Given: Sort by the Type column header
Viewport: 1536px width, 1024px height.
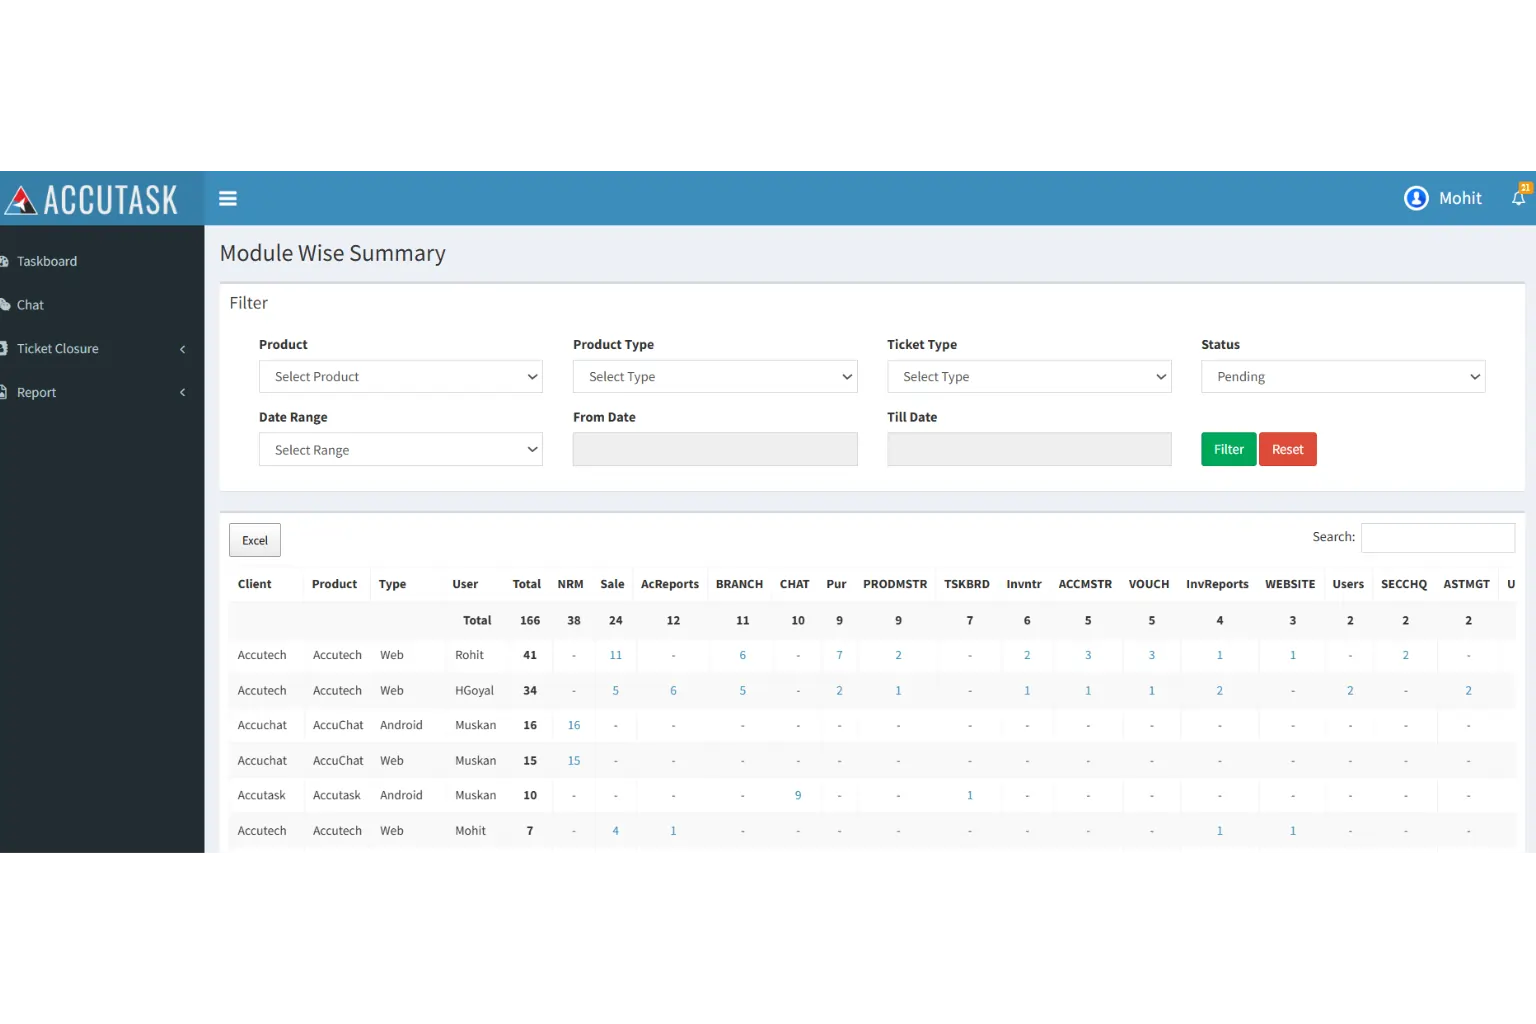Looking at the screenshot, I should [392, 584].
